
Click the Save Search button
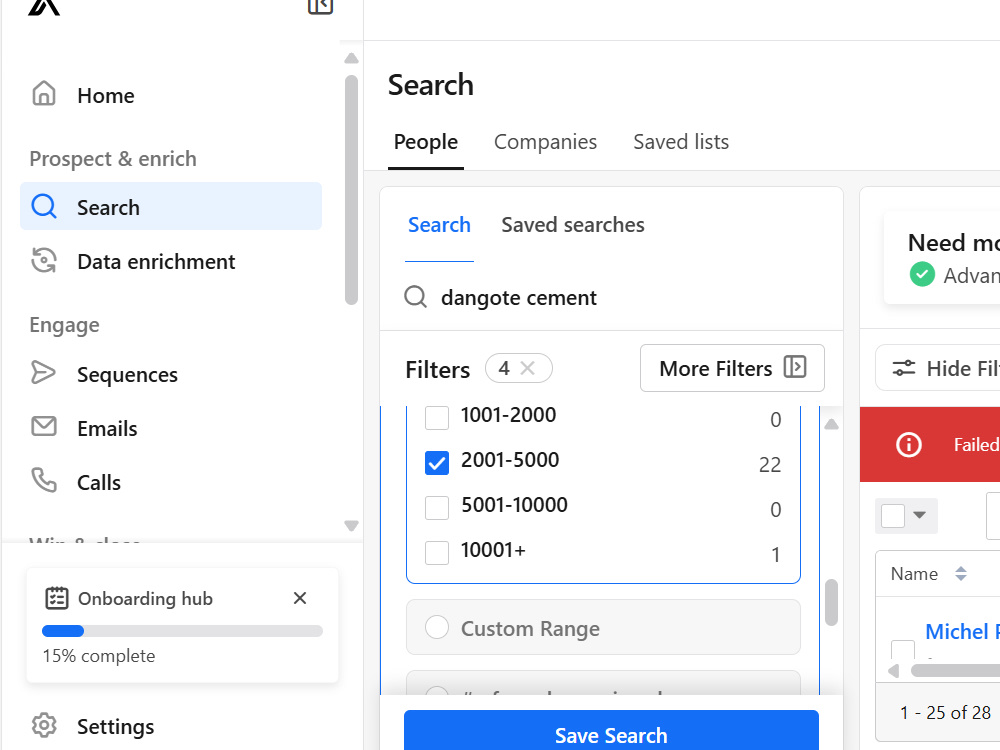point(611,732)
